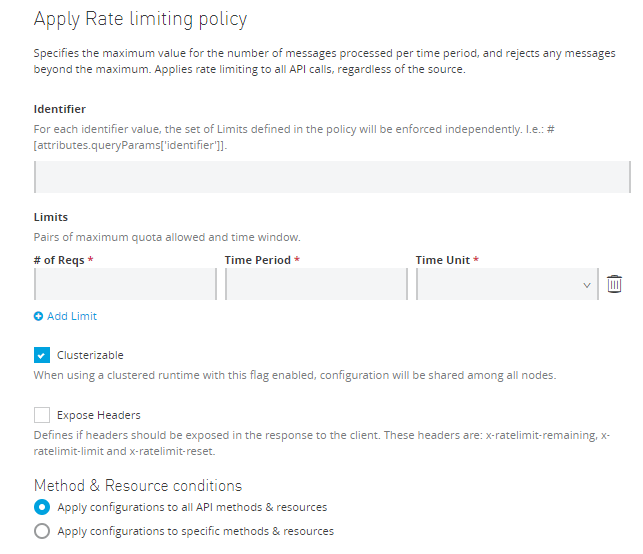Click the Add Limit link
Screen dimensions: 643x554
(72, 316)
